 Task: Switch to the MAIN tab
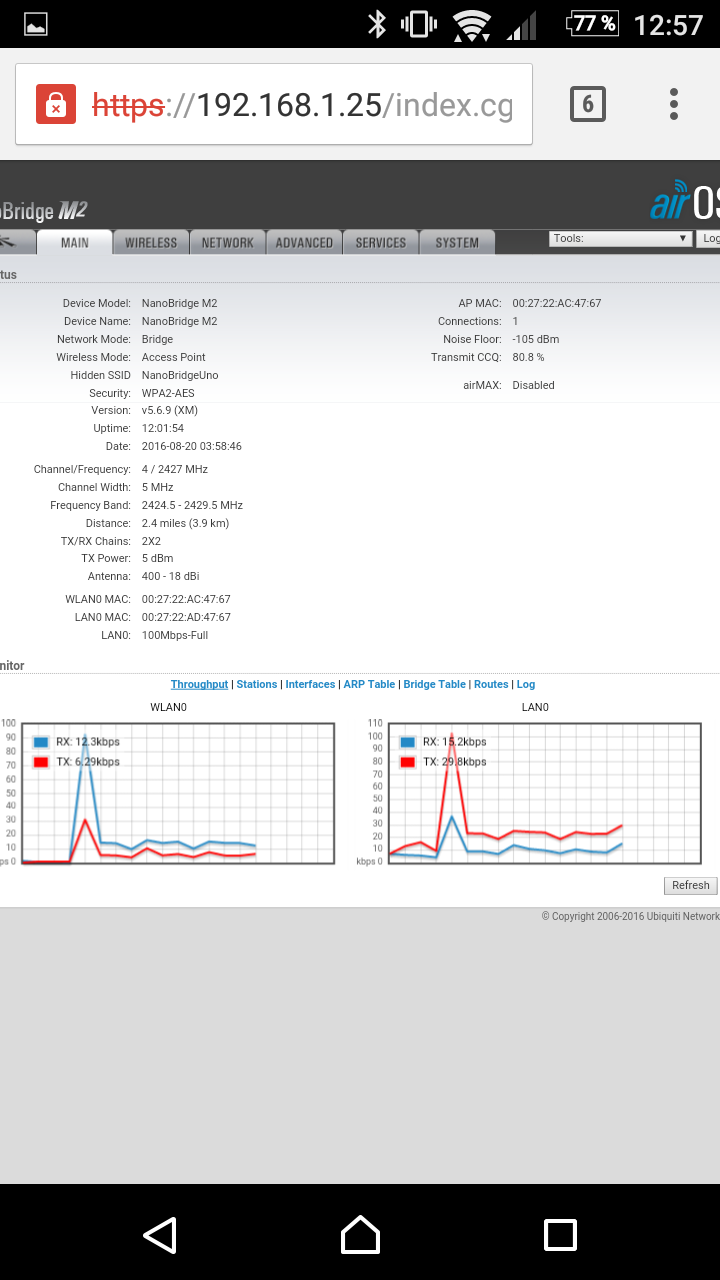pyautogui.click(x=75, y=242)
